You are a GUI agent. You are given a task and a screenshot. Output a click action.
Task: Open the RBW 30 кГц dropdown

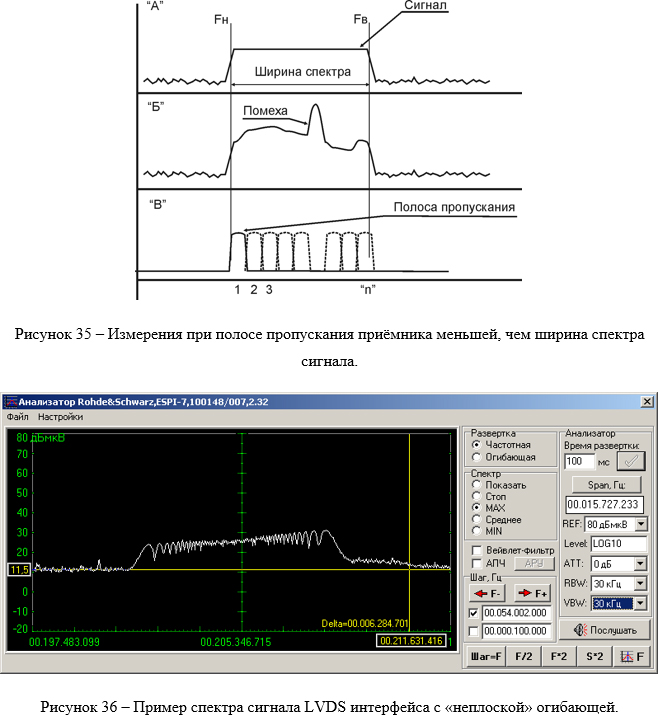641,584
